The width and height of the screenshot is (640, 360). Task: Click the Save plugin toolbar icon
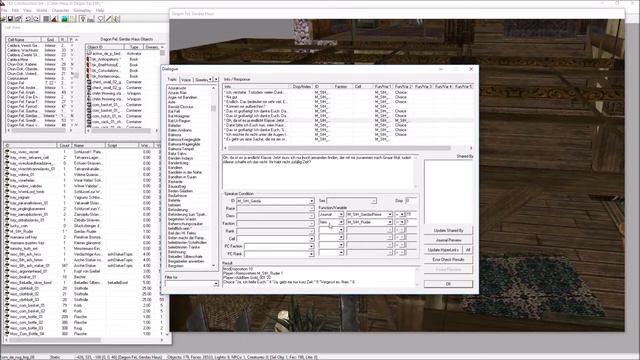11,19
